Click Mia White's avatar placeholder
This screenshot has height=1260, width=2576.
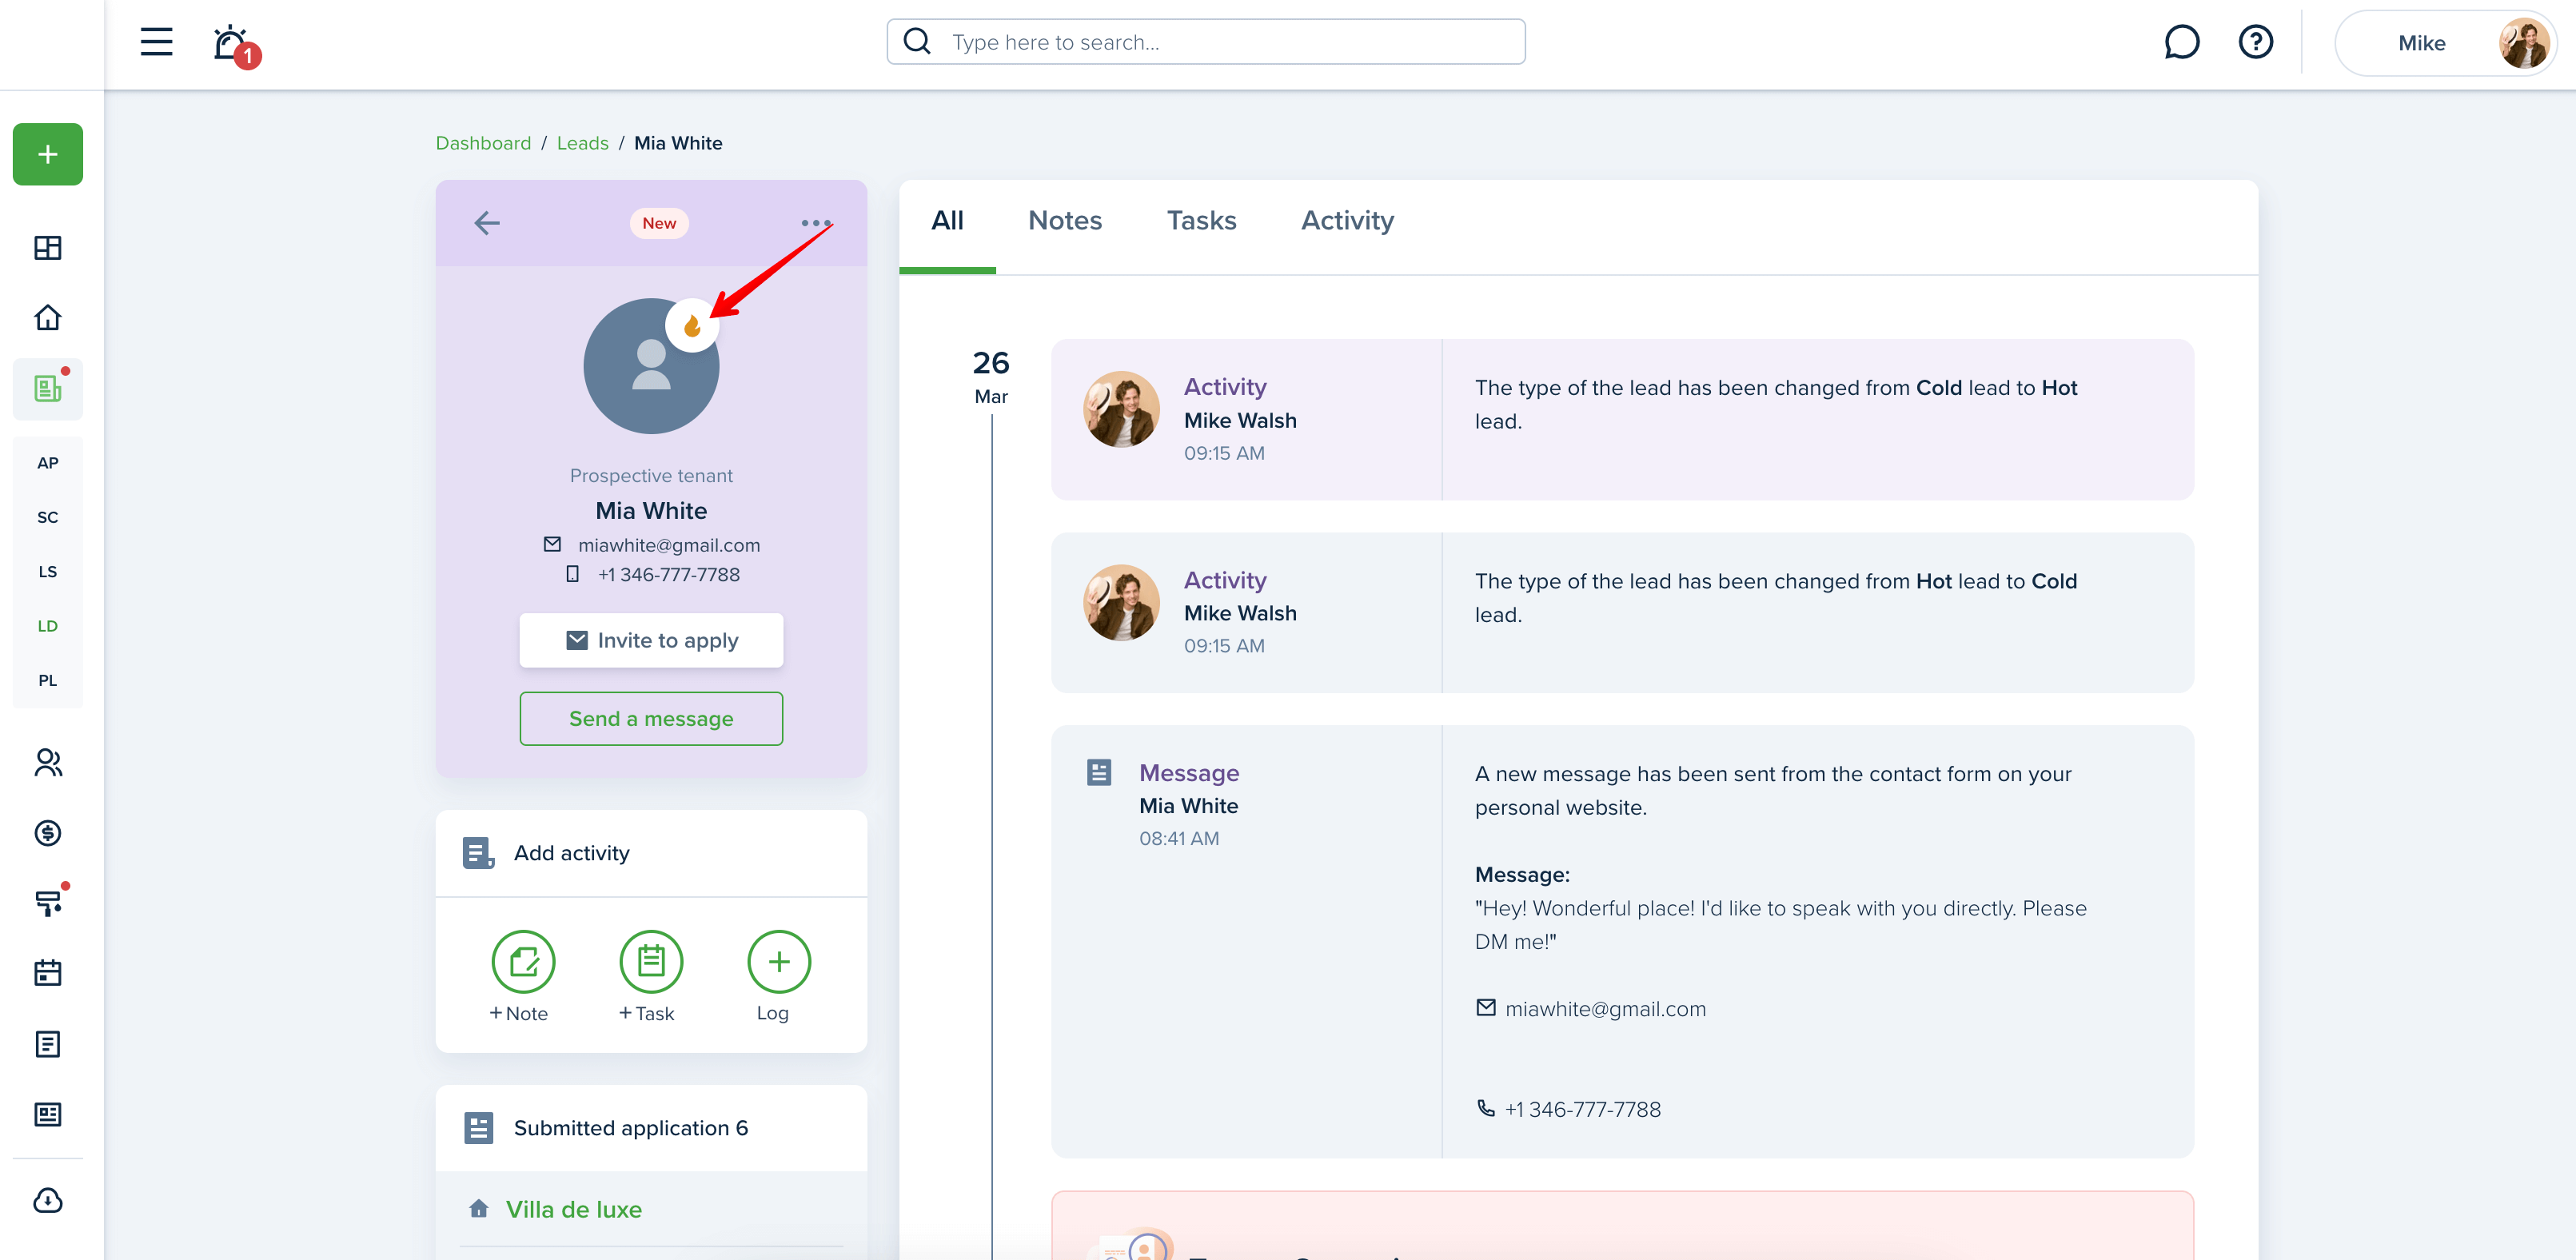[x=650, y=367]
